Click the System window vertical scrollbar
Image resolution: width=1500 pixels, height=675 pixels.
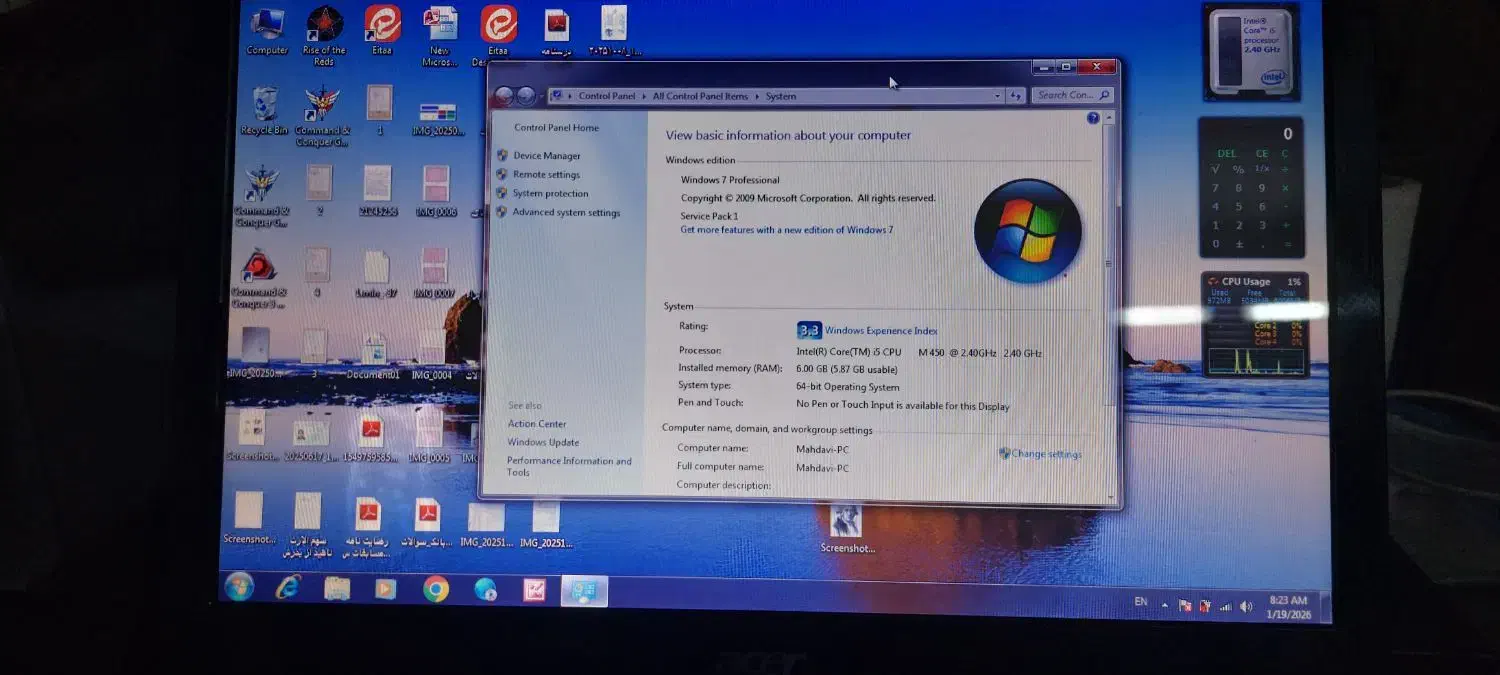click(1108, 300)
